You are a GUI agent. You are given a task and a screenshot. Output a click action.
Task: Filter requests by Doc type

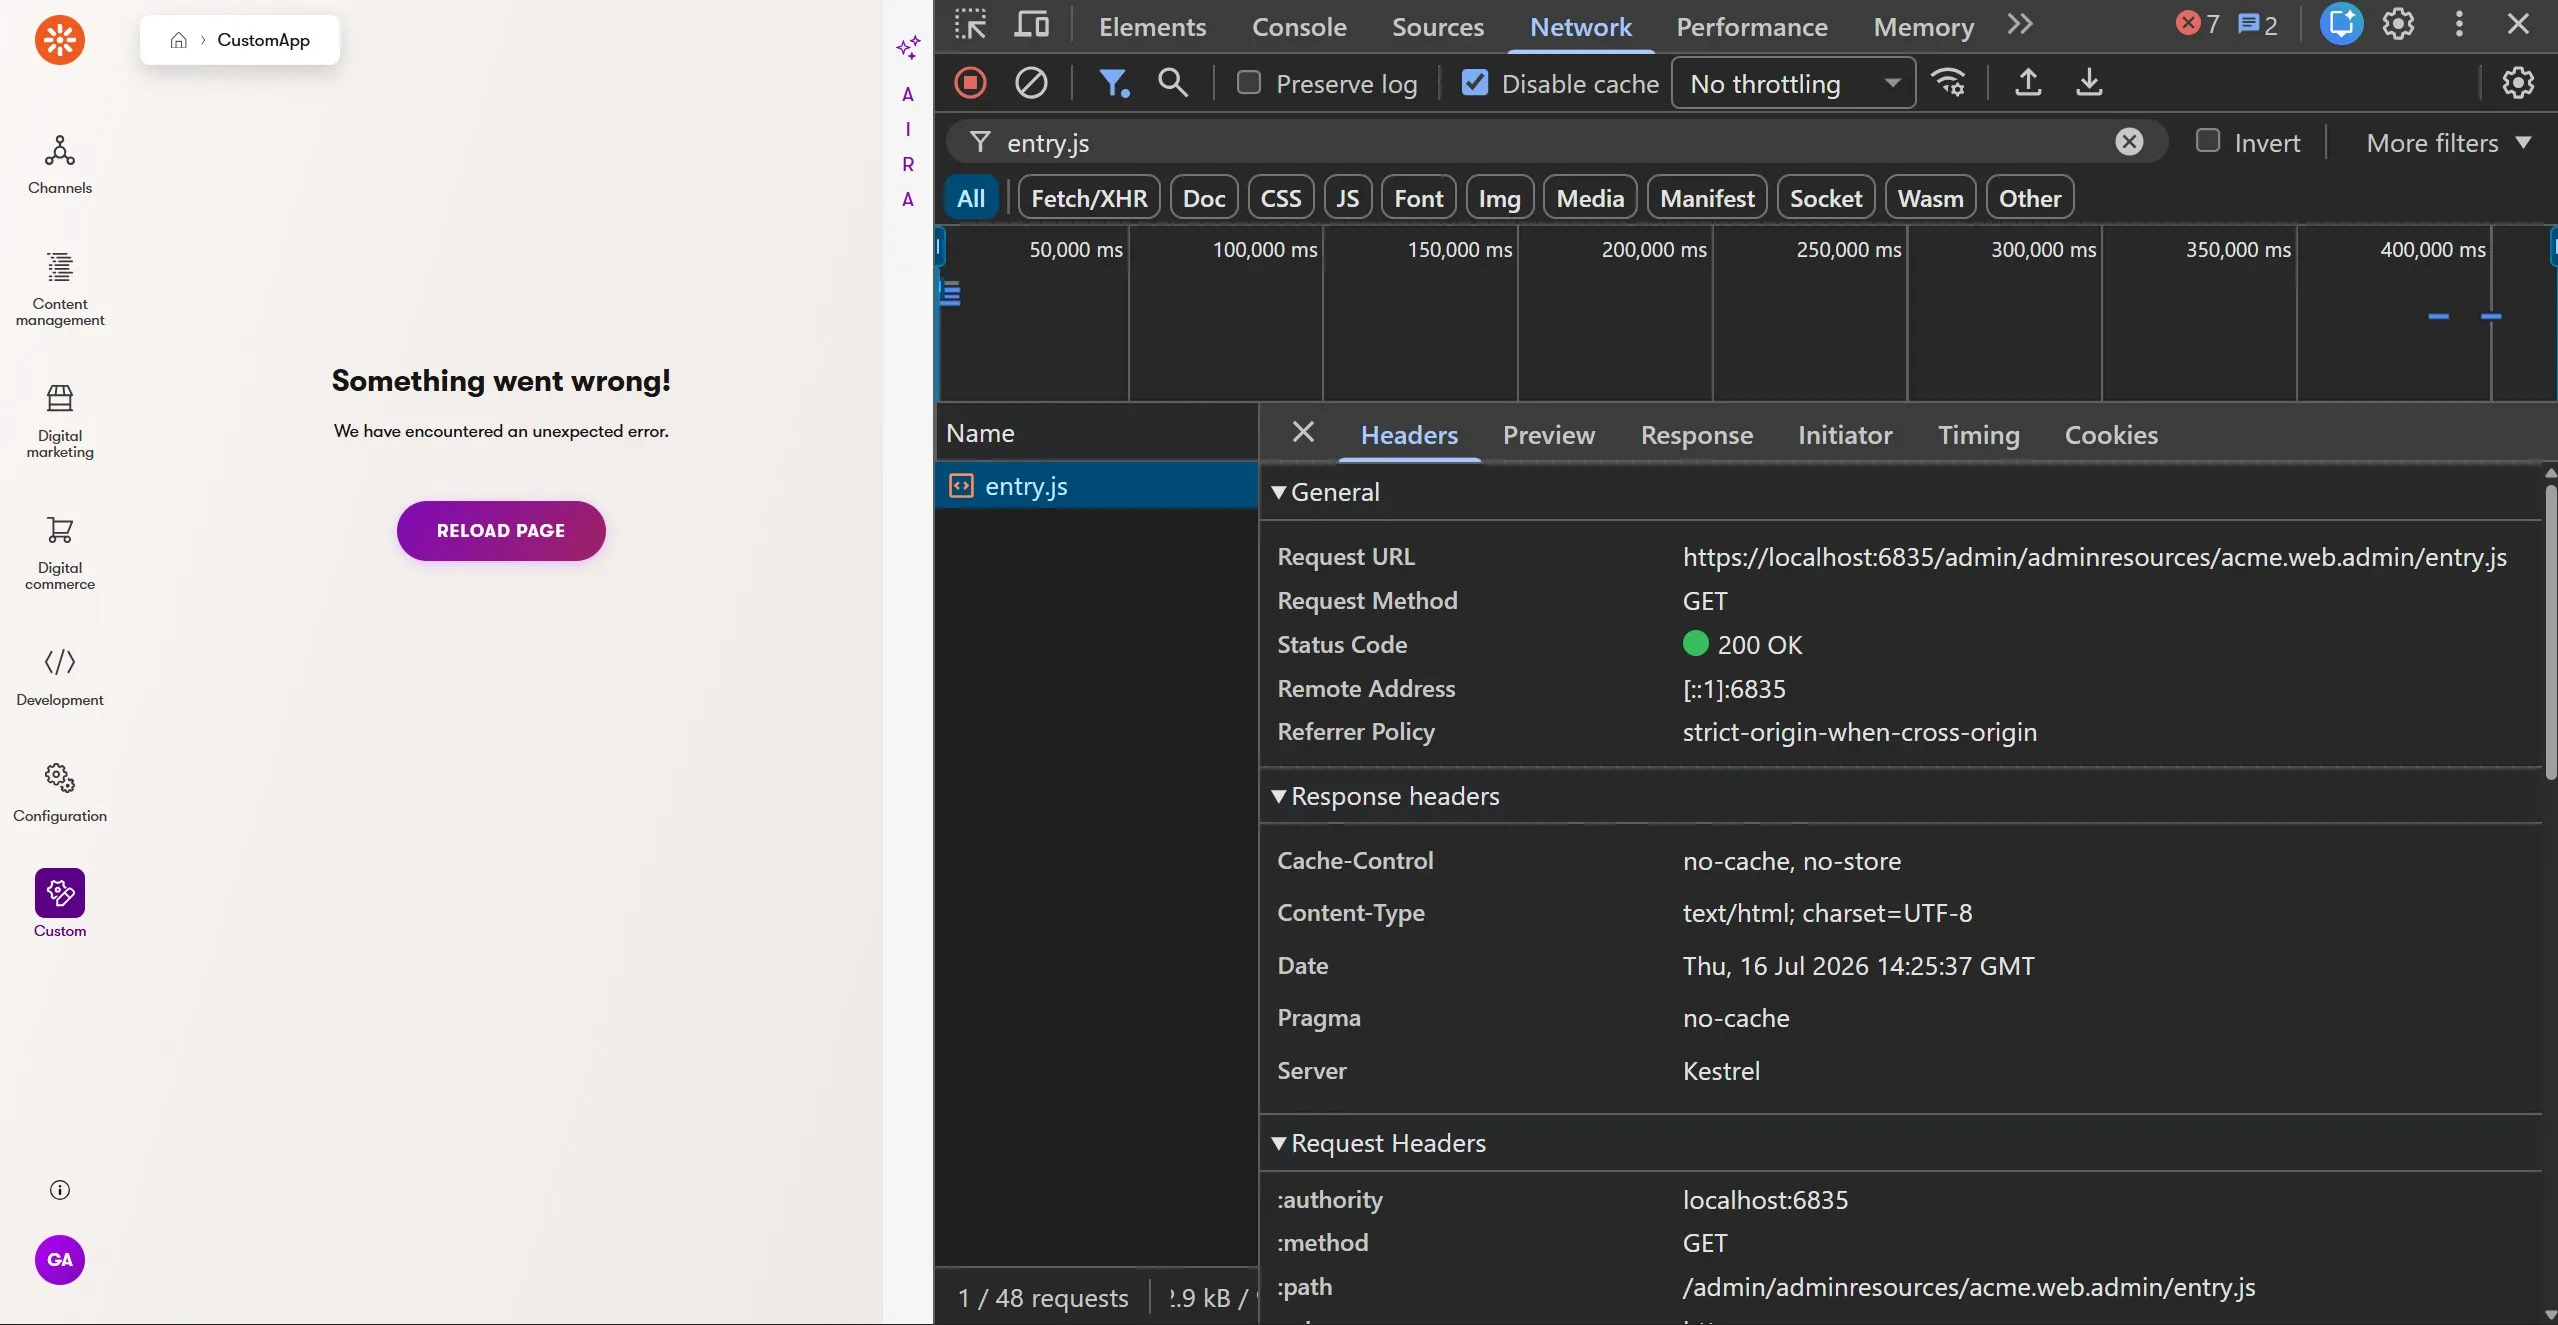pos(1204,198)
